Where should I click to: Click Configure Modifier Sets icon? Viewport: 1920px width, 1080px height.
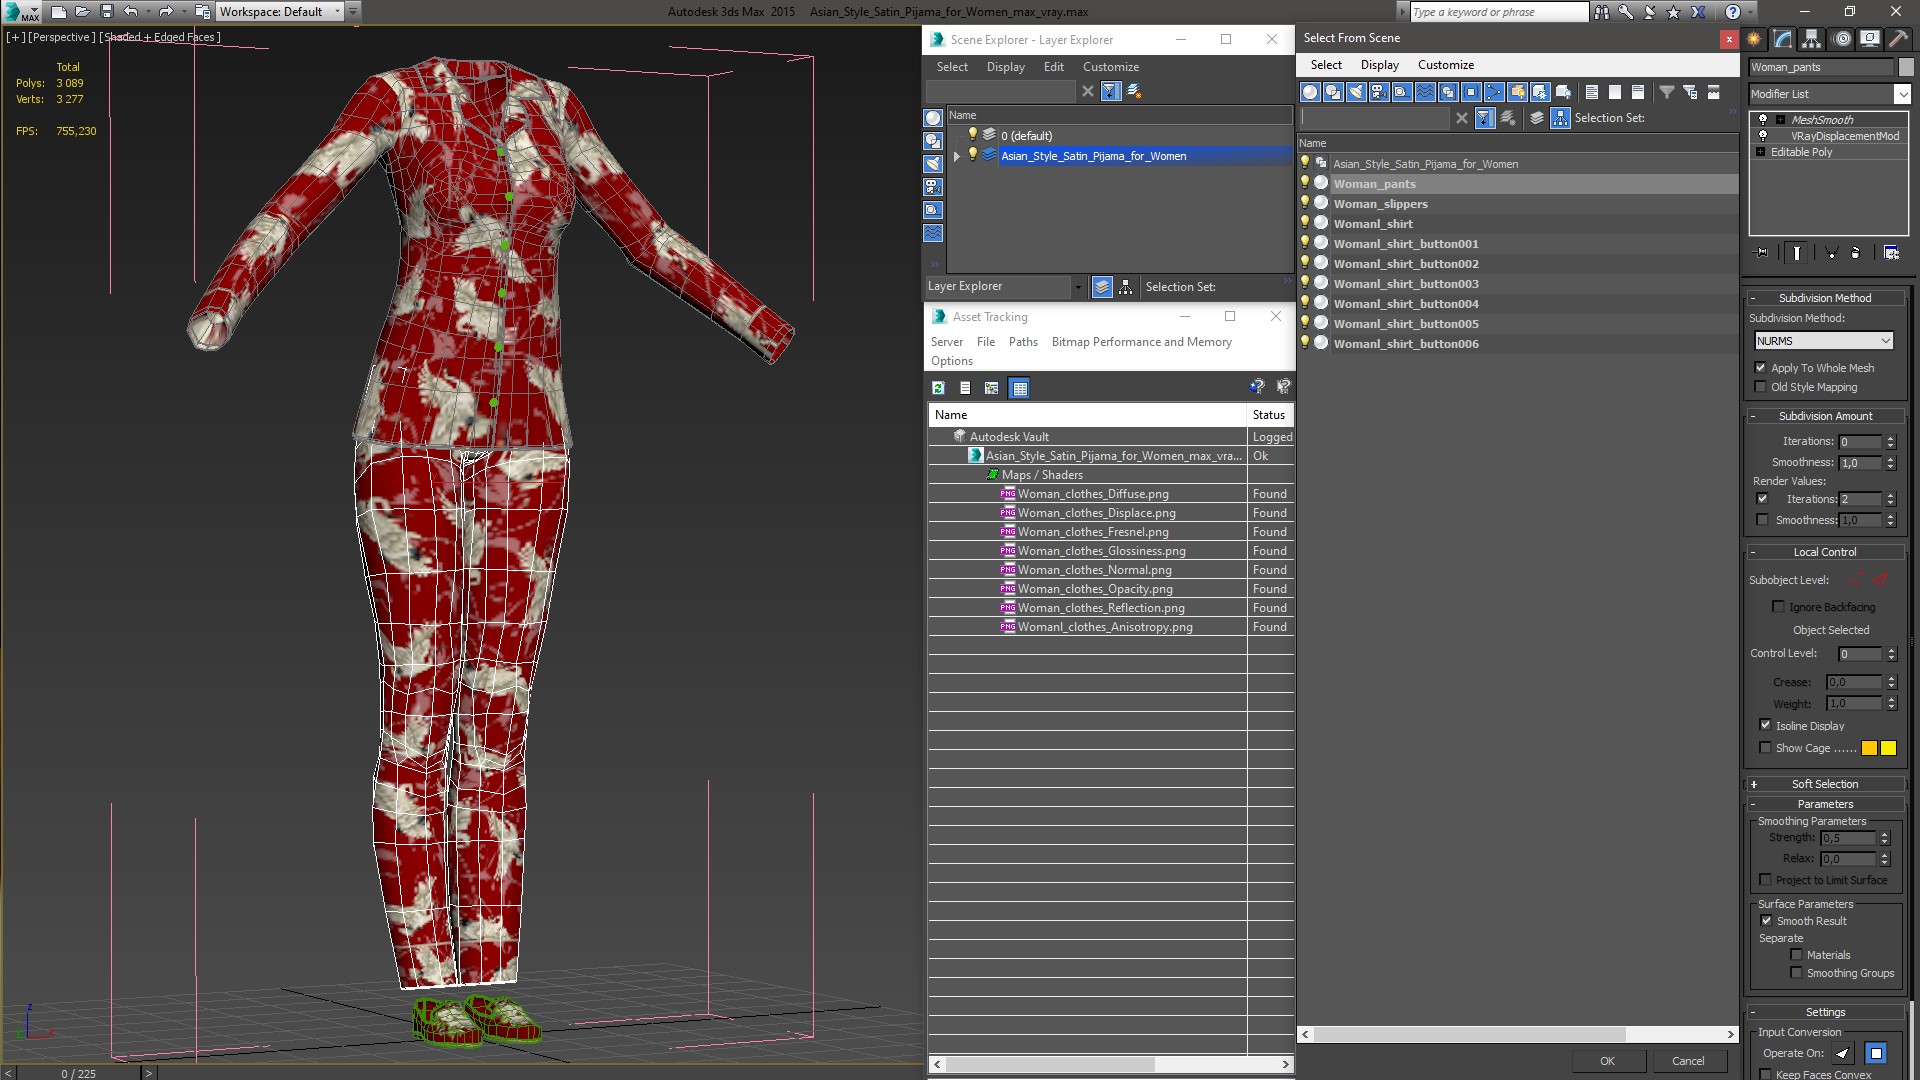(1891, 253)
